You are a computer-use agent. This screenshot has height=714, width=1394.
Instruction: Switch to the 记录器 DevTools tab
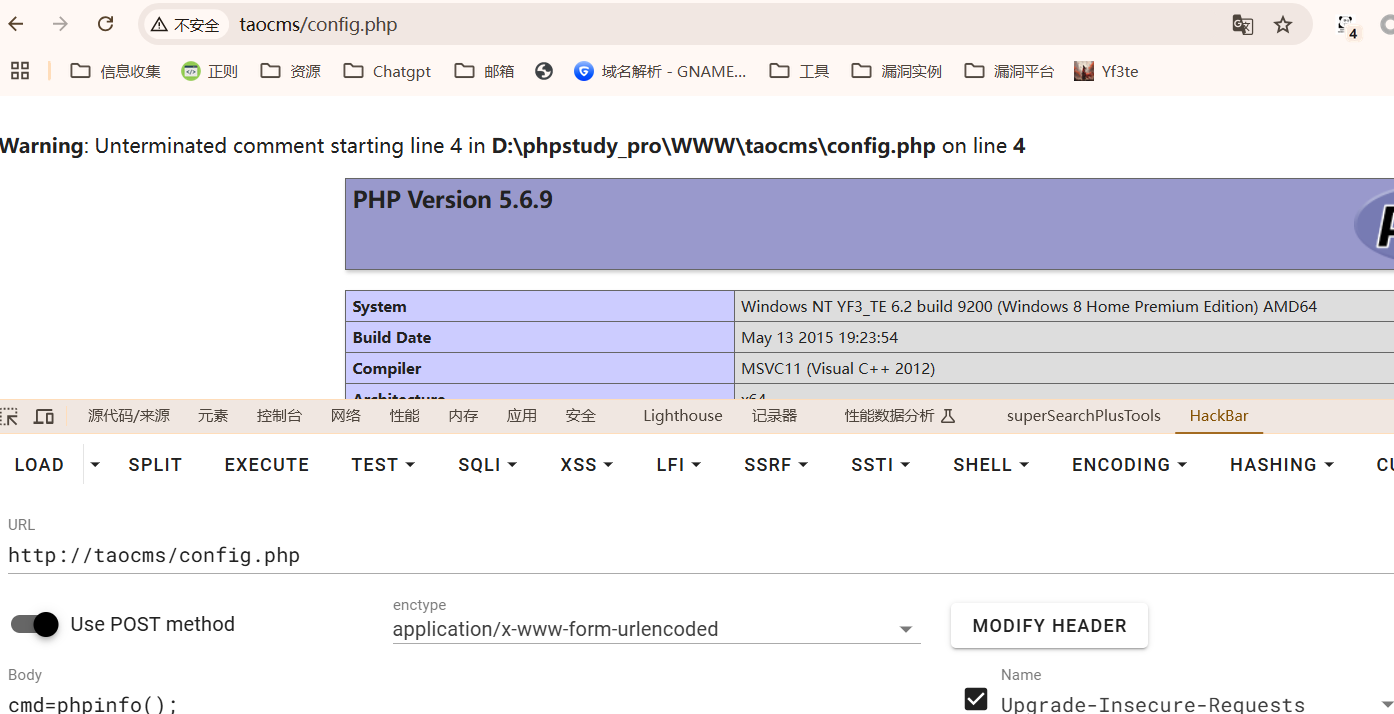(x=775, y=416)
